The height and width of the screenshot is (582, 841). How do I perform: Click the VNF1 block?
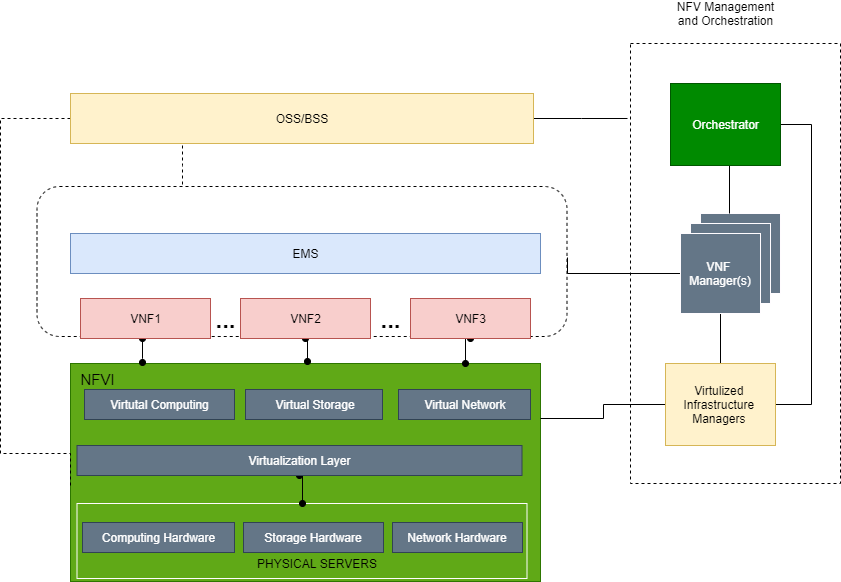pos(145,319)
